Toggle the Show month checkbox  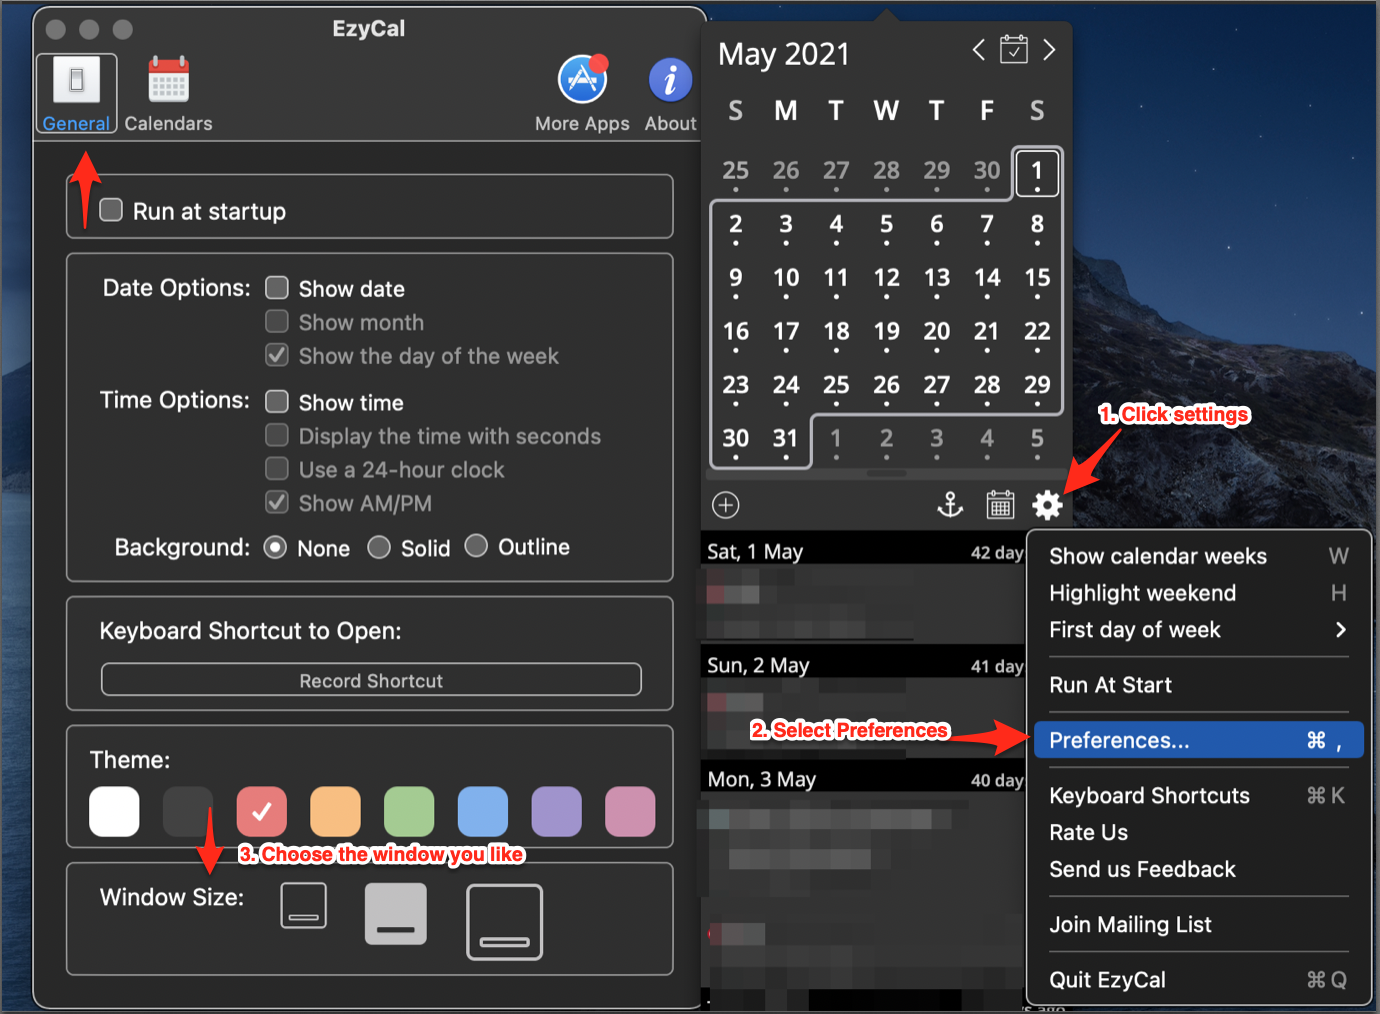coord(277,322)
